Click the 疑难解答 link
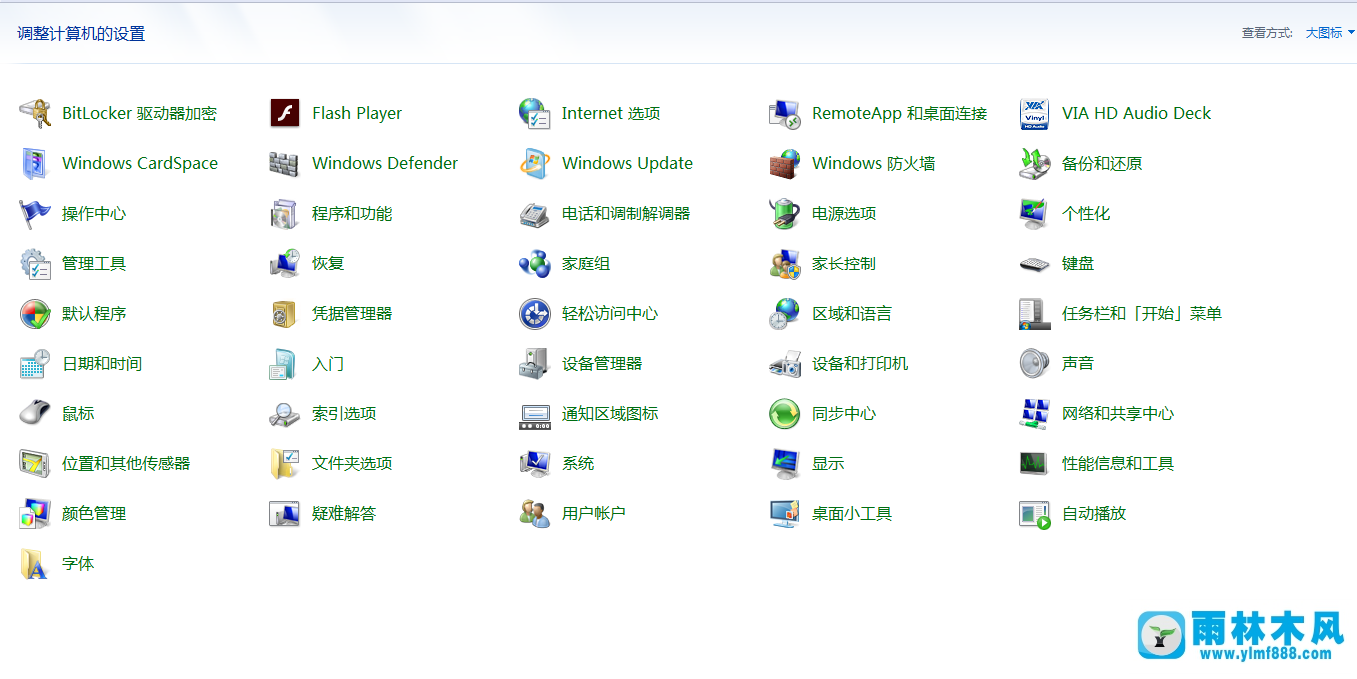 pos(344,514)
